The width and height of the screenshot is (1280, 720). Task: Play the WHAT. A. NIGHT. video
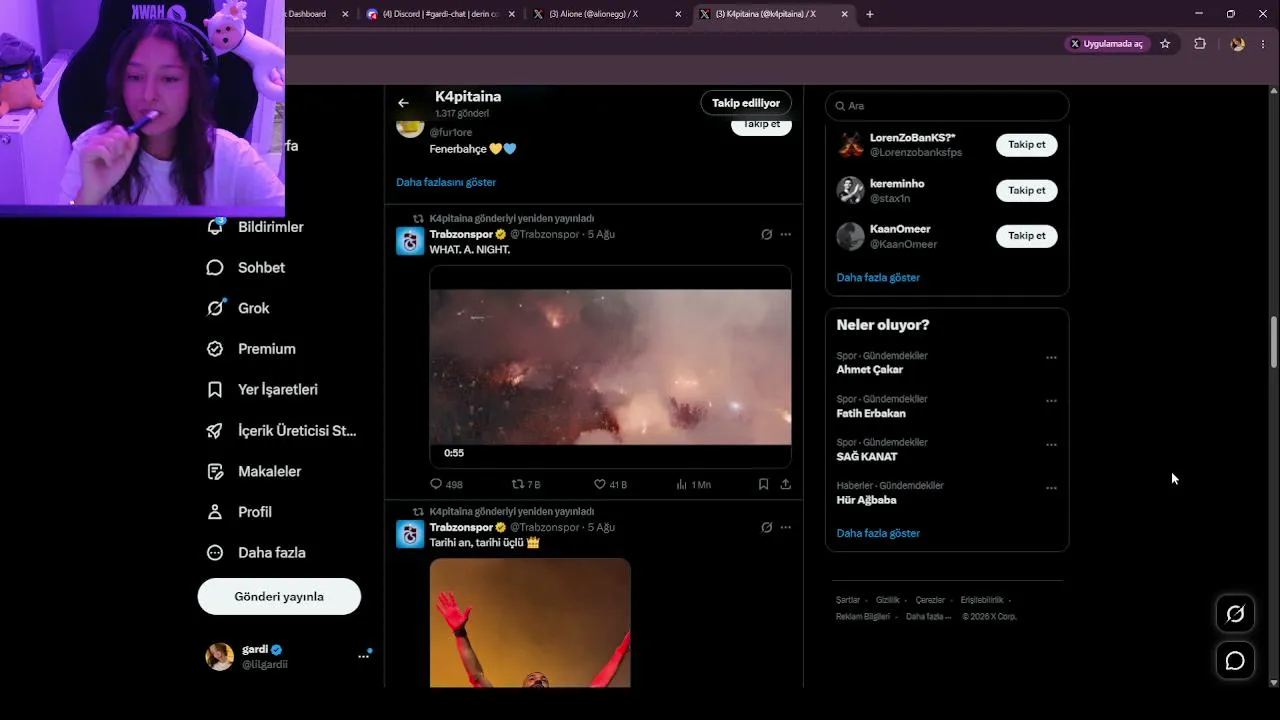pyautogui.click(x=610, y=366)
